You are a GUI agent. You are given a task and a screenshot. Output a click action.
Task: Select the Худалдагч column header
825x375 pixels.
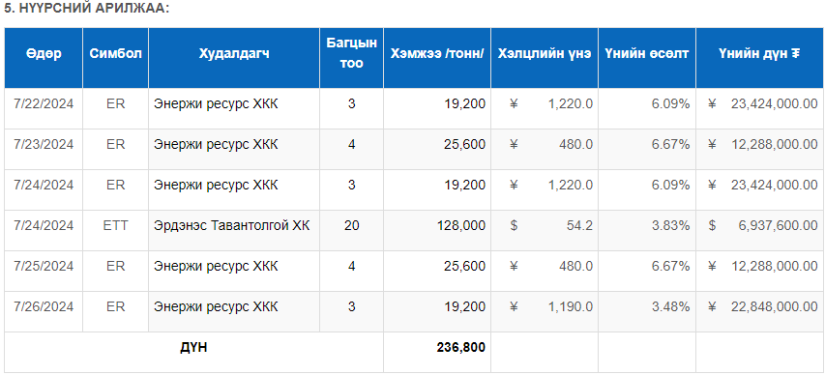coord(234,58)
